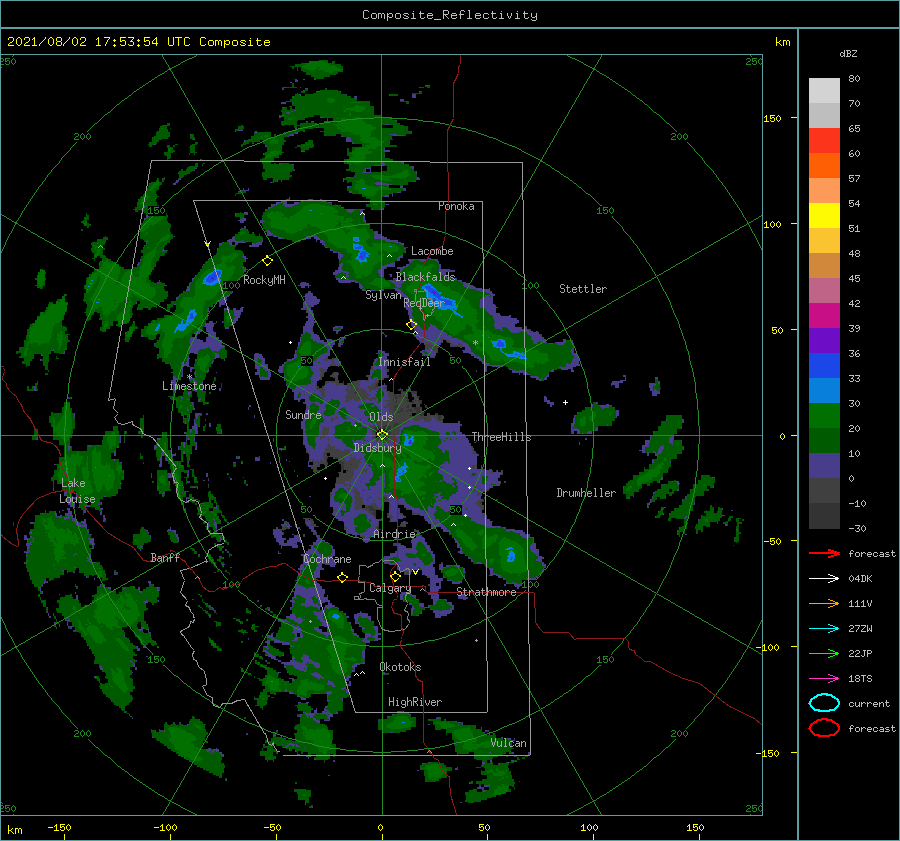Image resolution: width=900 pixels, height=841 pixels.
Task: Click the RockyMH label
Action: point(264,280)
